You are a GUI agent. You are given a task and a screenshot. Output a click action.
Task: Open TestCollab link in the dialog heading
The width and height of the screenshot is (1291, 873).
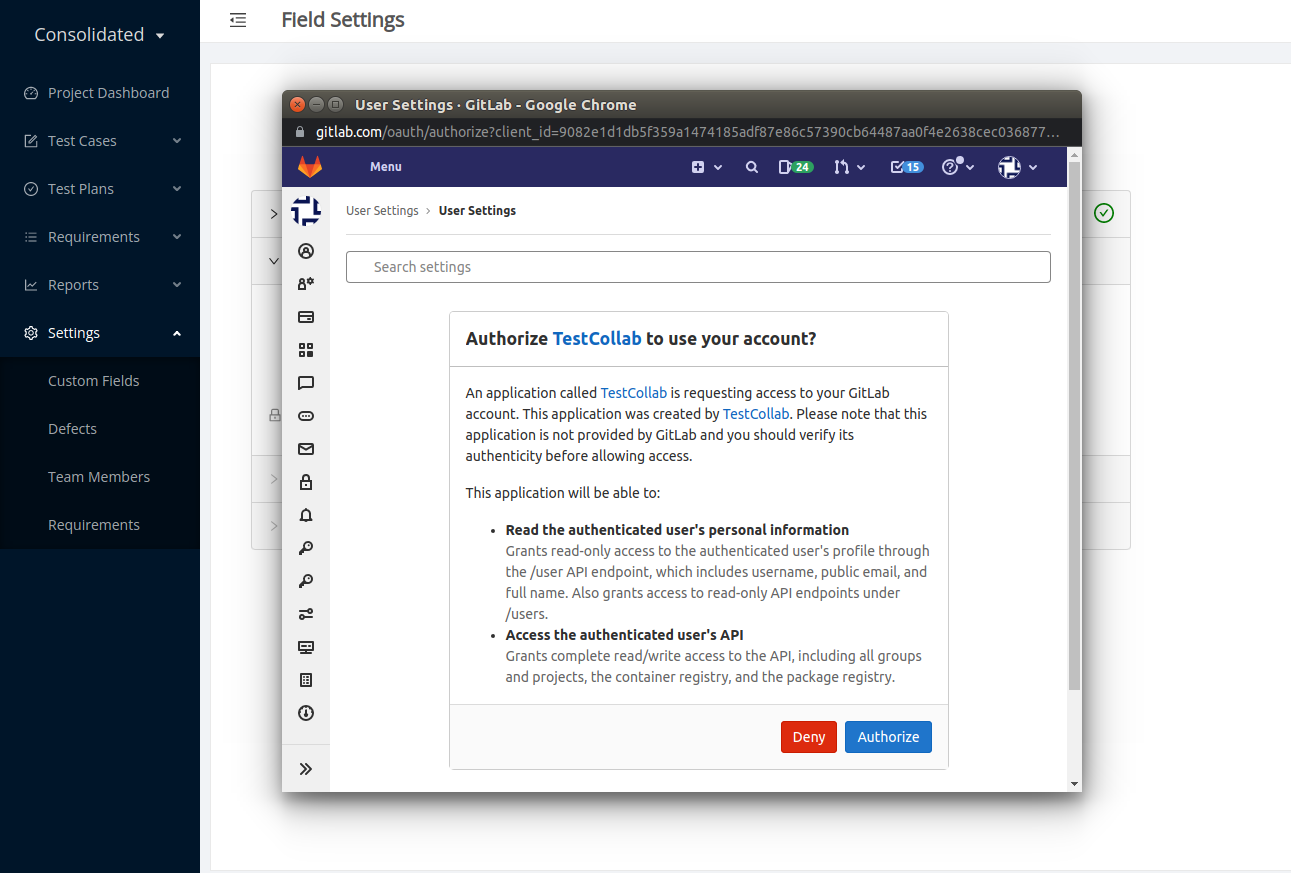[x=597, y=339]
